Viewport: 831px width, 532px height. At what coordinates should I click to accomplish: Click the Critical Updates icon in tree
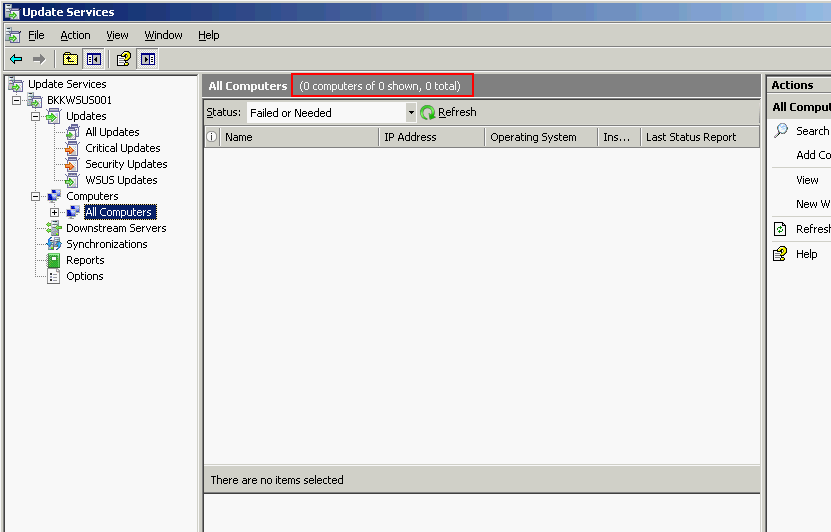pos(73,148)
